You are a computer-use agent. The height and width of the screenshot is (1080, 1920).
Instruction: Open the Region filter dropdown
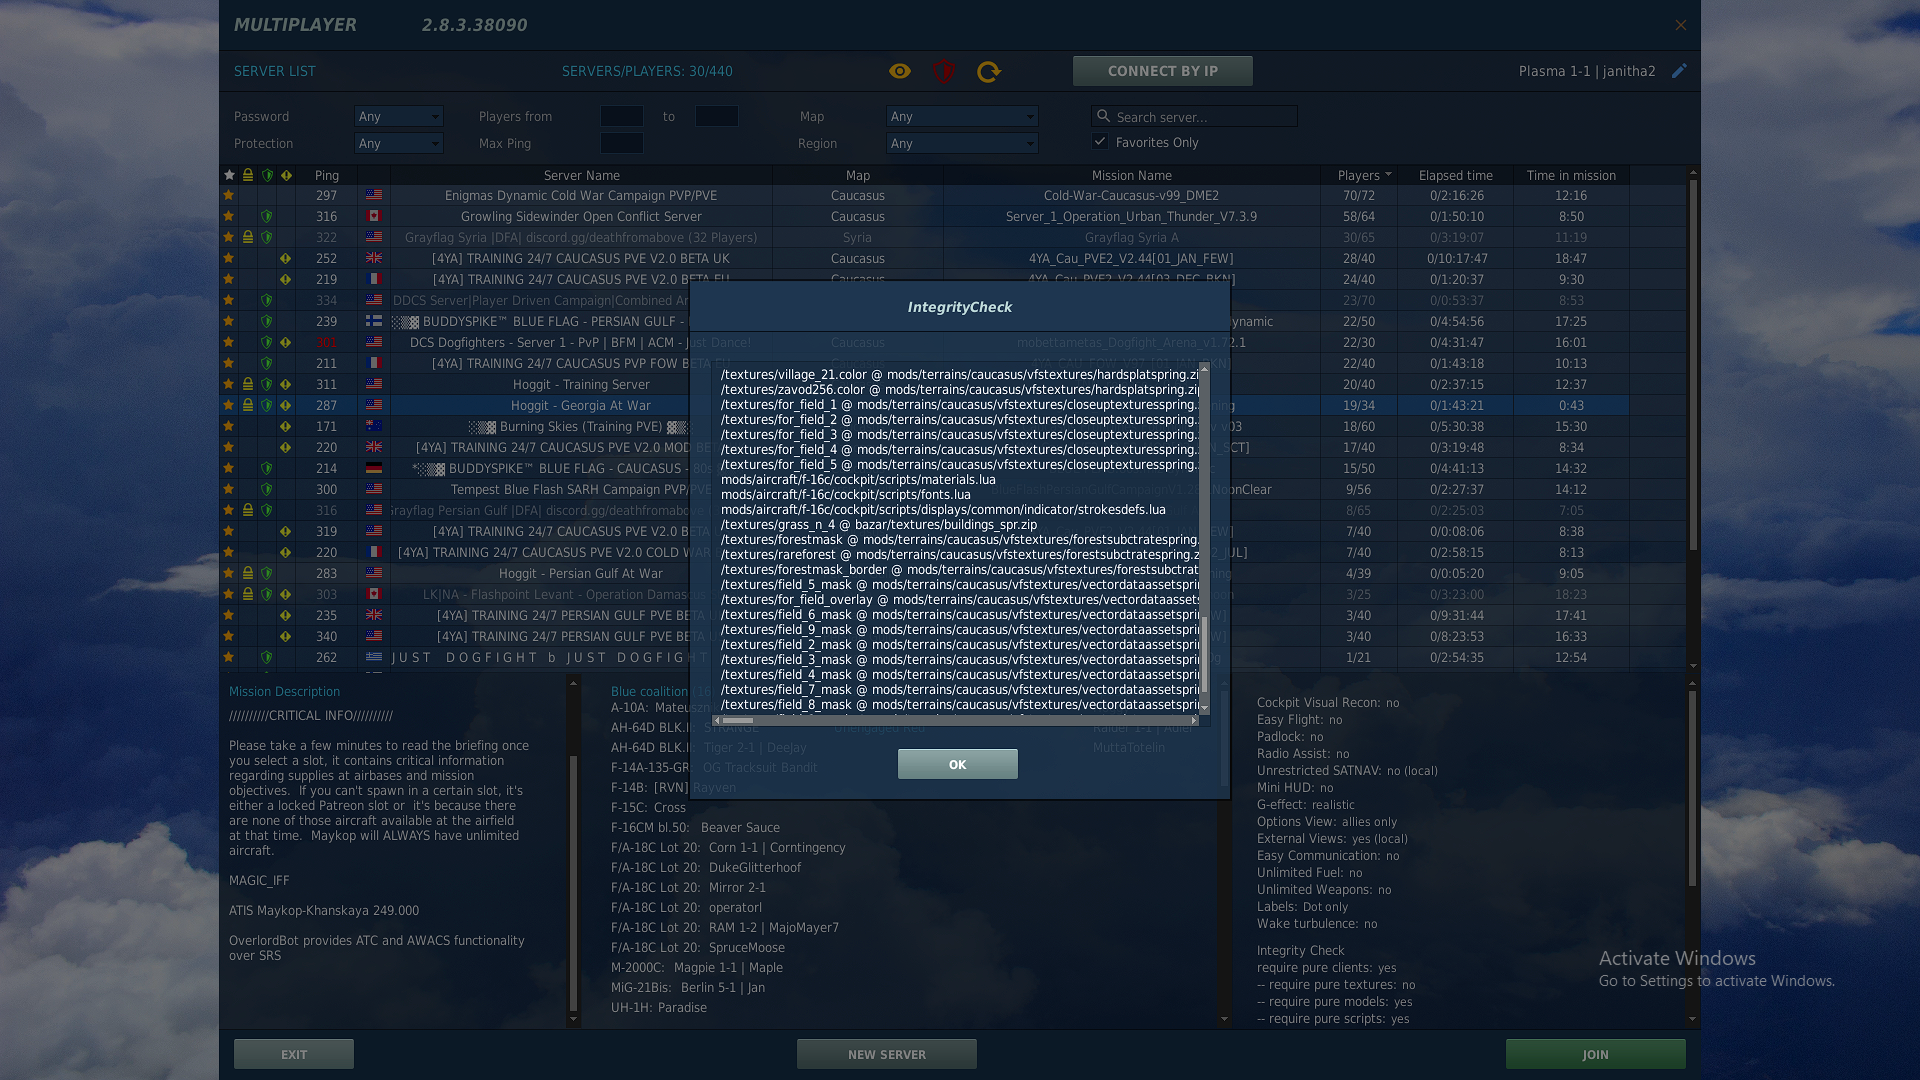click(x=962, y=143)
